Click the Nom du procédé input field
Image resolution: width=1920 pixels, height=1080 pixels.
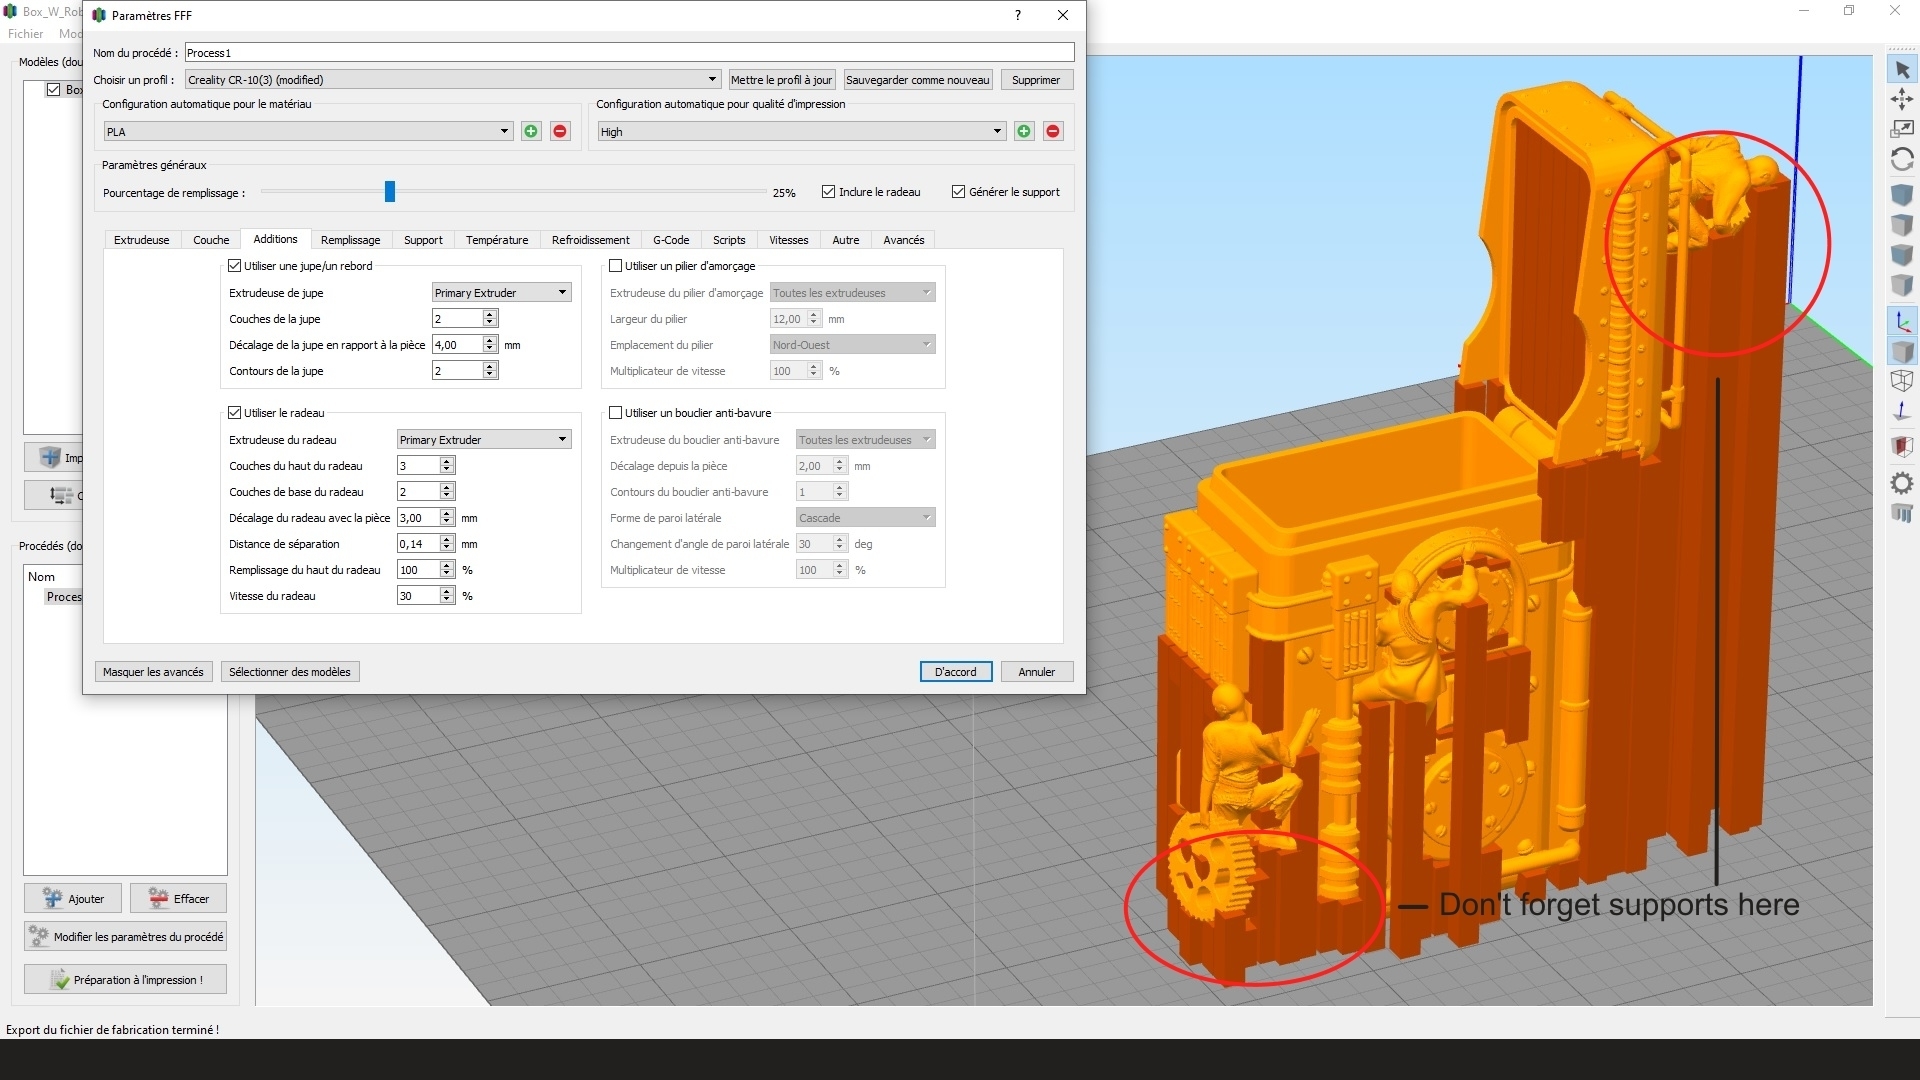[x=629, y=53]
